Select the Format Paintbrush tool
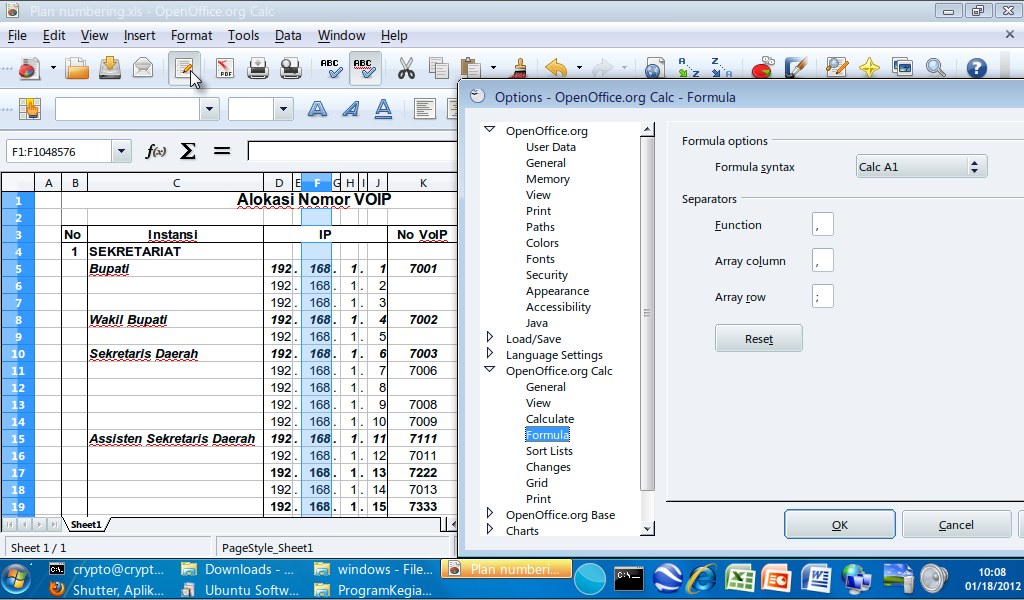 click(521, 67)
